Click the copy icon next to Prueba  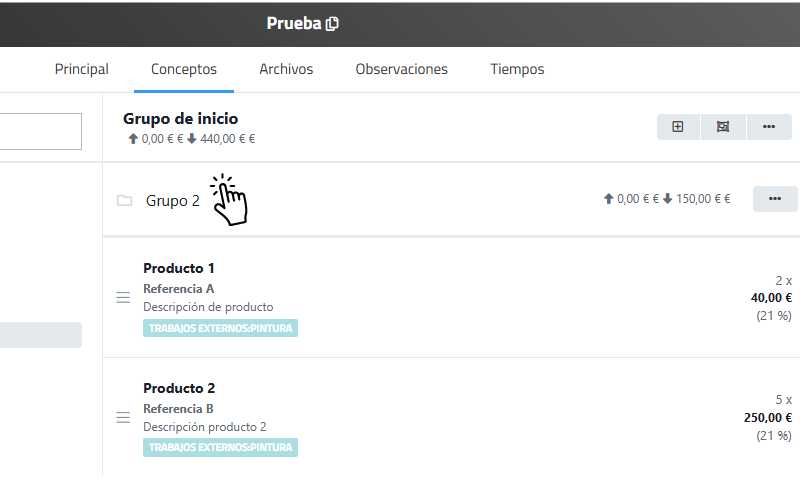(333, 23)
